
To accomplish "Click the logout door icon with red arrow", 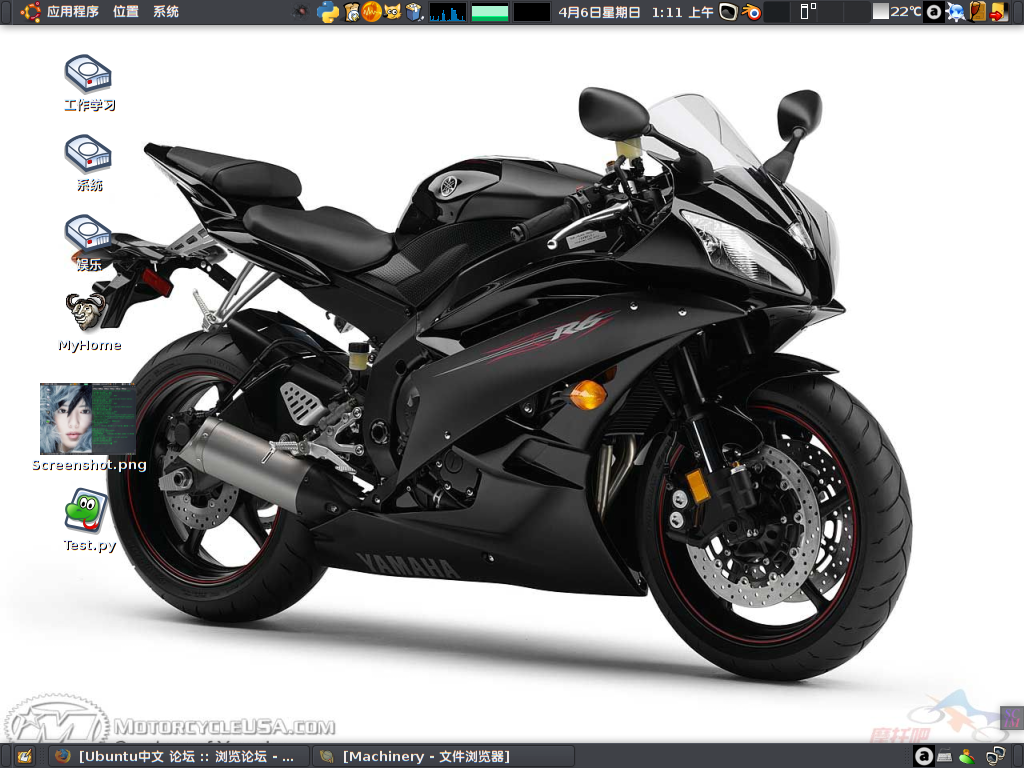I will click(999, 12).
